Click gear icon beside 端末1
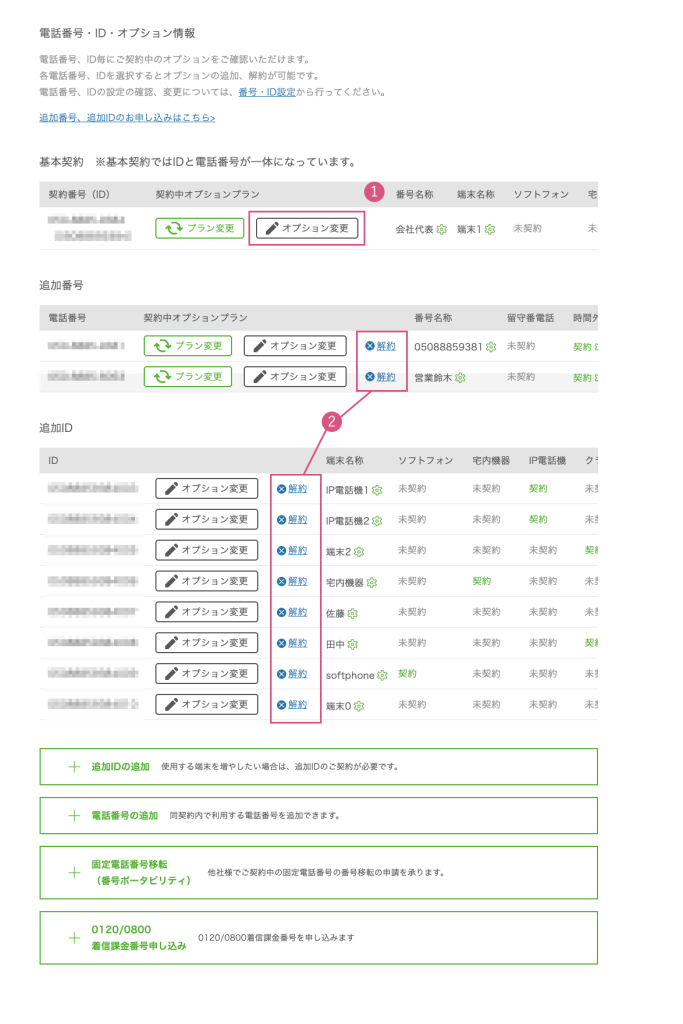Screen dimensions: 683x1024 tap(490, 229)
